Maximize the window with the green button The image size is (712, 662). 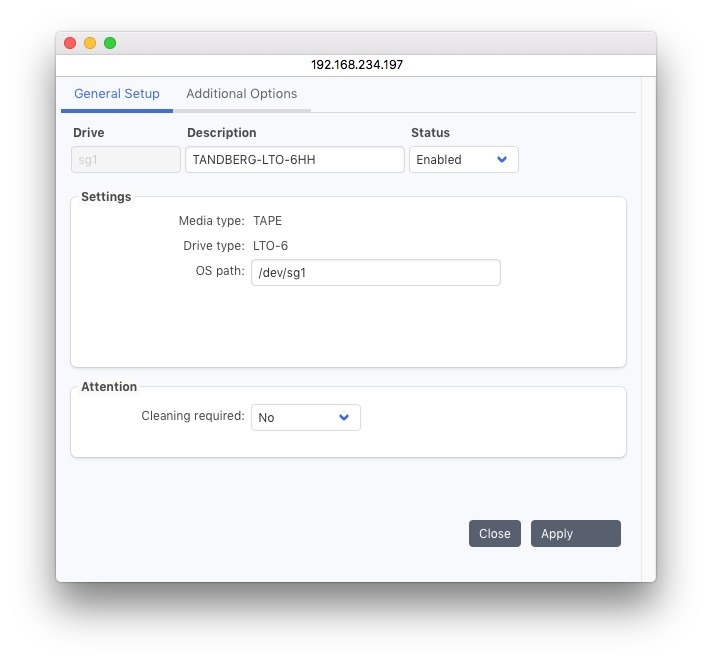(110, 43)
